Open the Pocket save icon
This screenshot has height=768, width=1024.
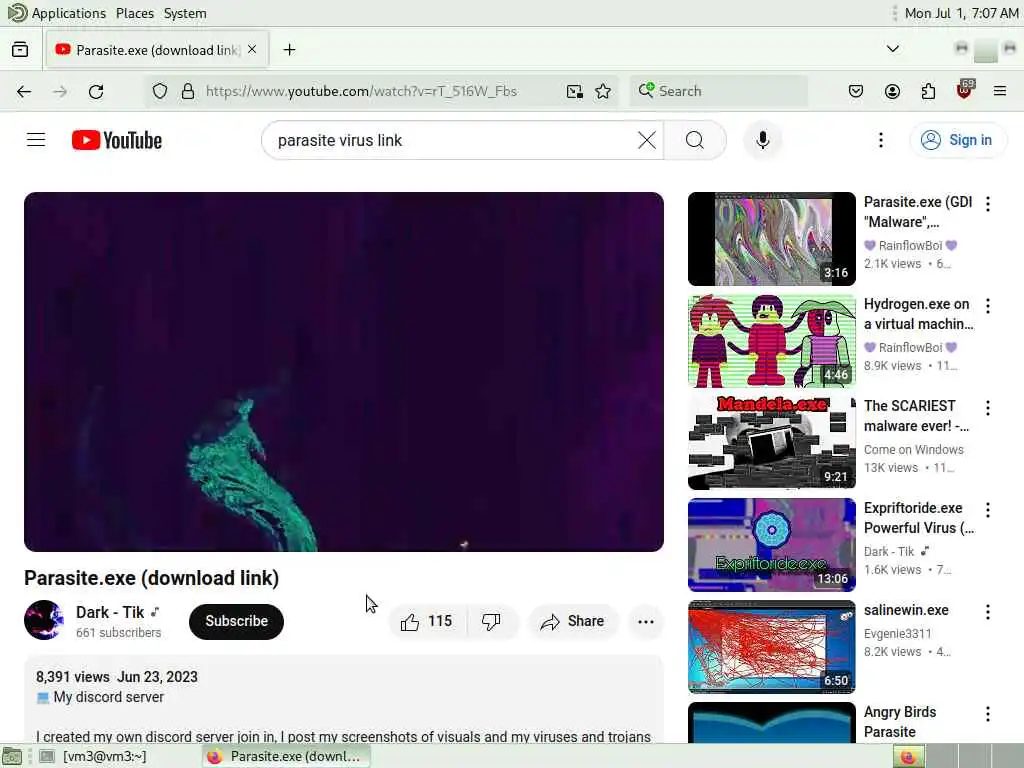coord(856,91)
